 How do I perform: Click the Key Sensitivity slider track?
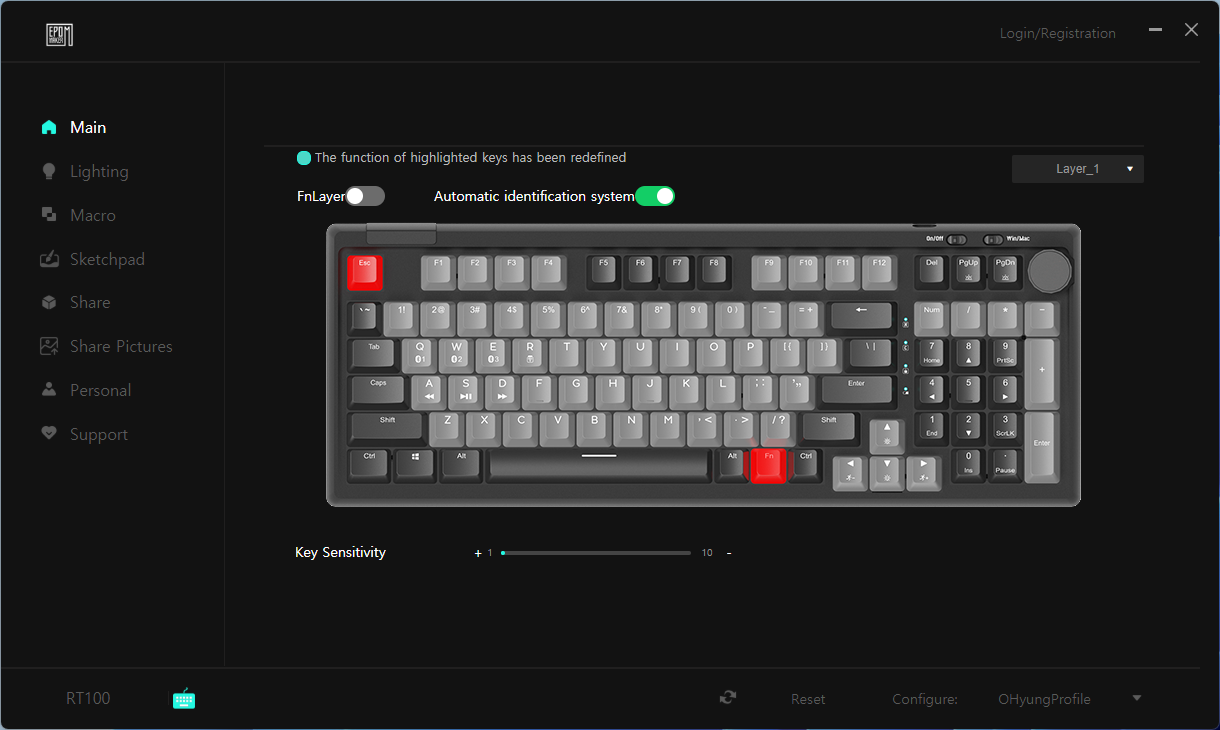tap(596, 552)
